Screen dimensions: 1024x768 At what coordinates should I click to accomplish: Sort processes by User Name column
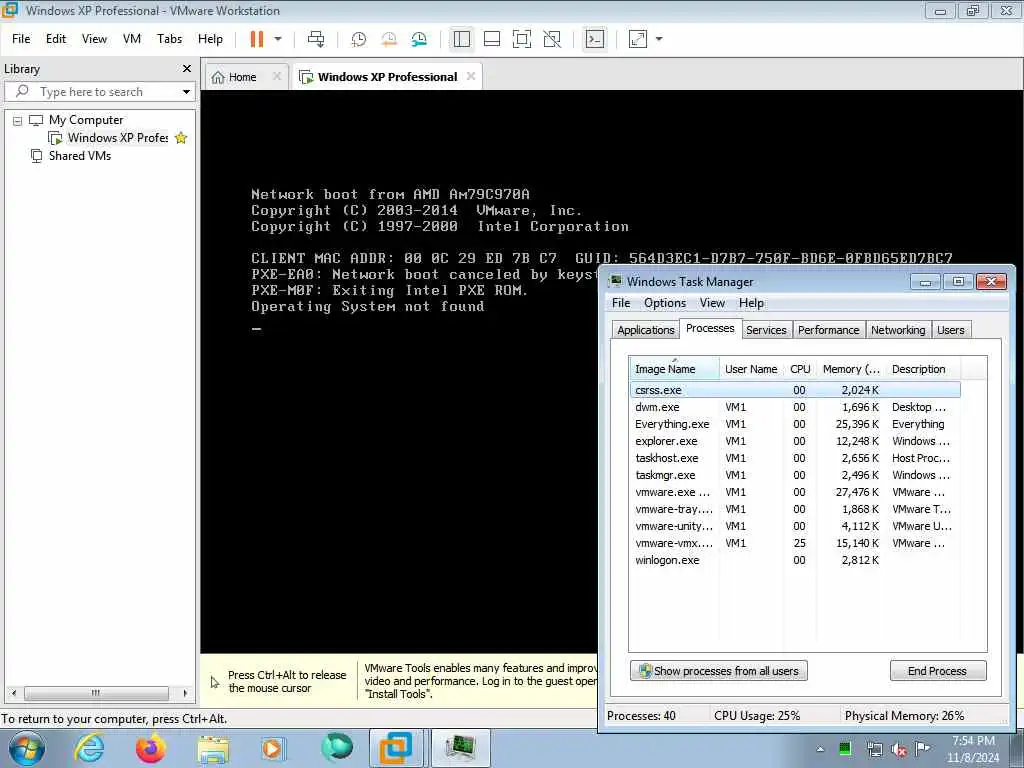[751, 369]
